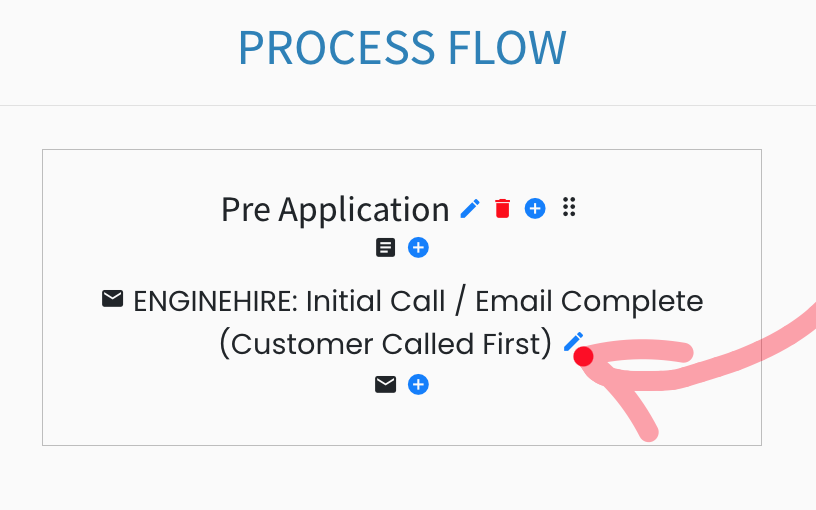Viewport: 816px width, 510px height.
Task: Edit the Customer Called First step with pencil
Action: tap(573, 342)
